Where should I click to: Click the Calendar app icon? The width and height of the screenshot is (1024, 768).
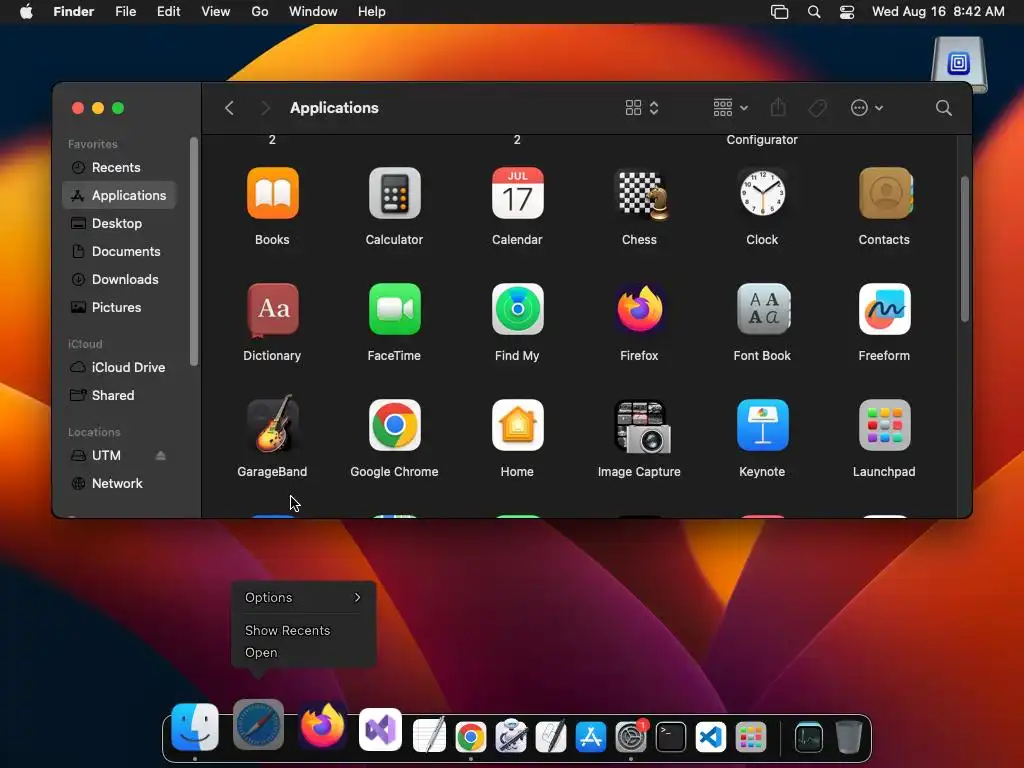click(x=517, y=193)
